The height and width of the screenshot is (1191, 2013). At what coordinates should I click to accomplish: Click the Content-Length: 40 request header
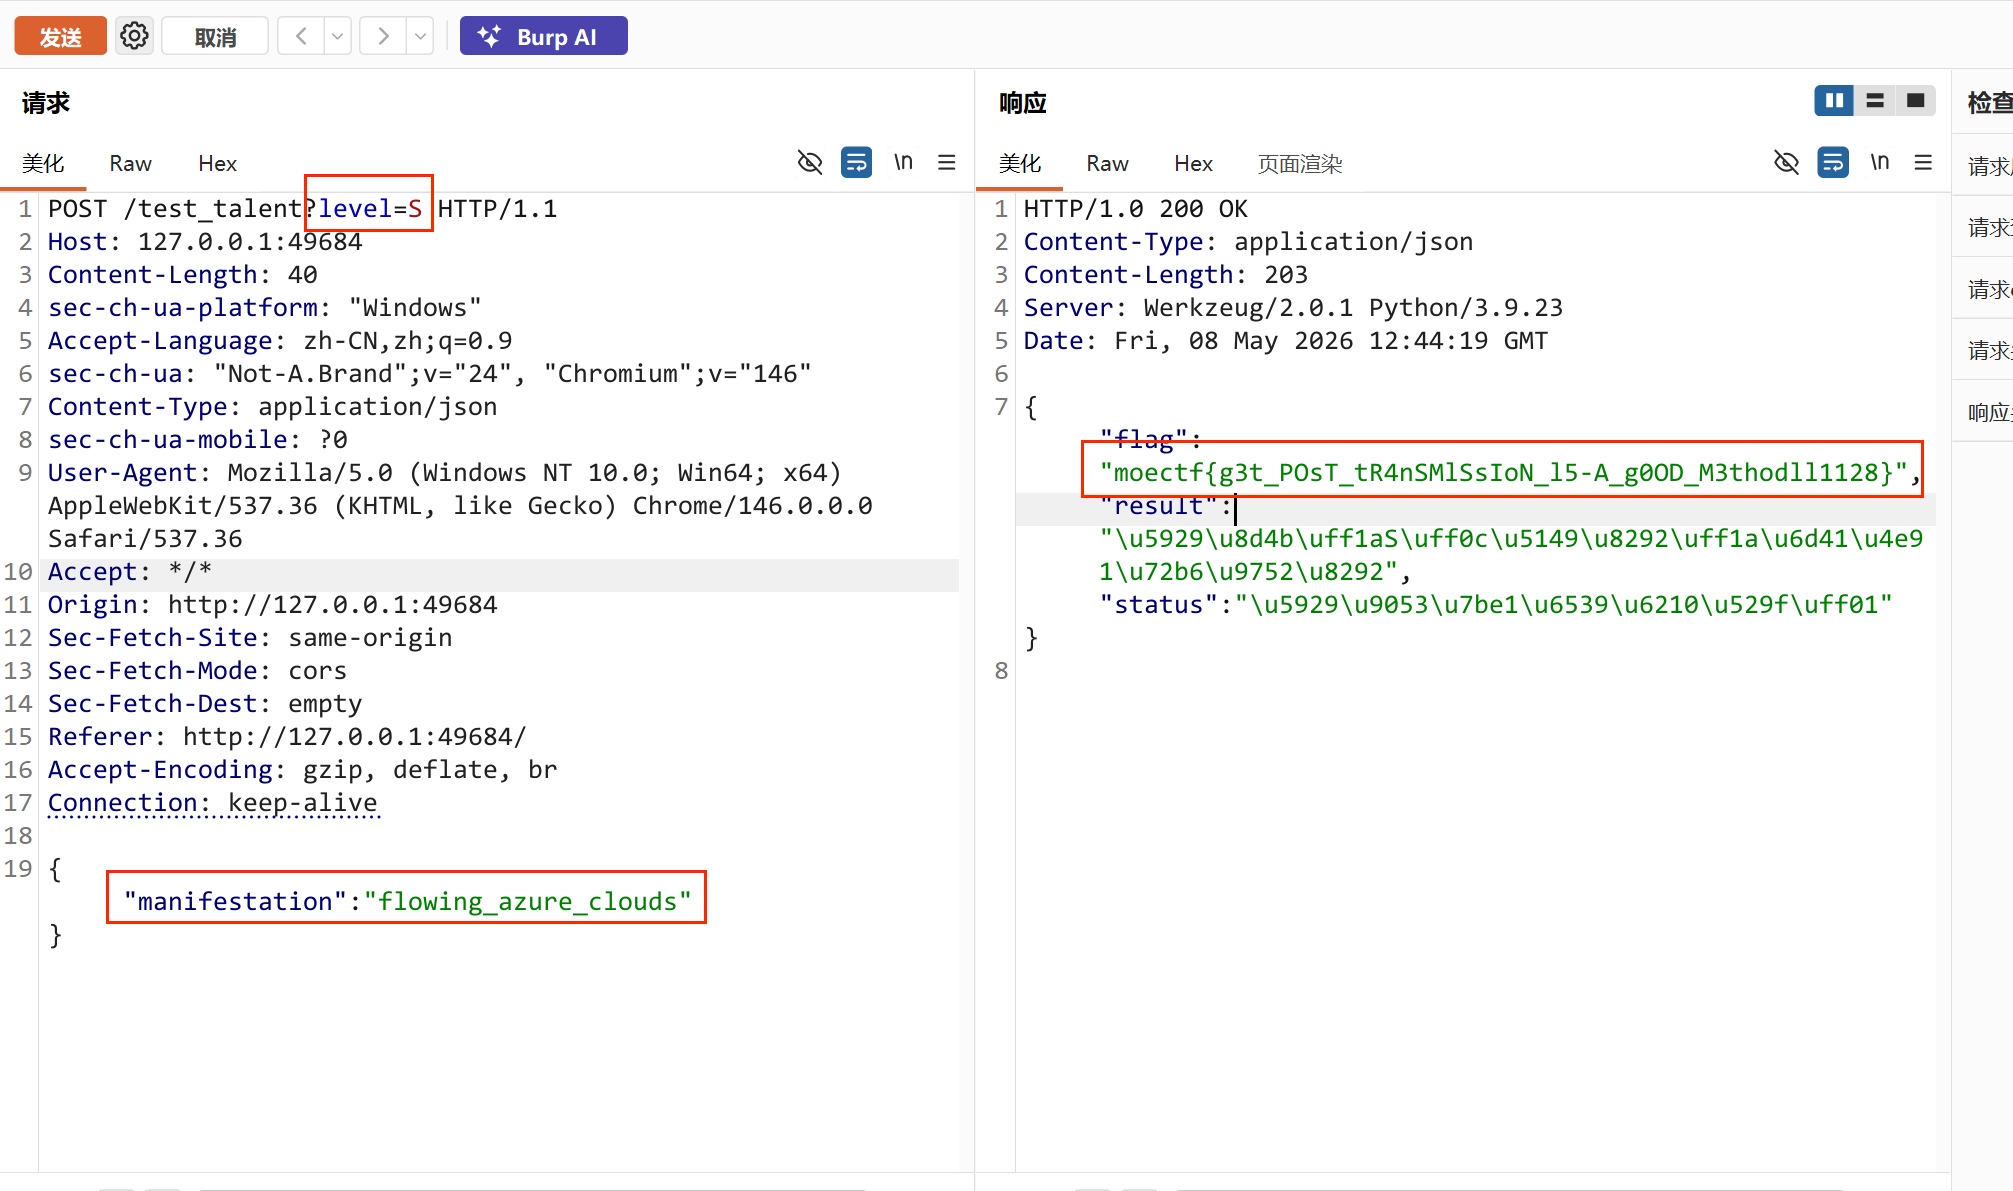(183, 274)
